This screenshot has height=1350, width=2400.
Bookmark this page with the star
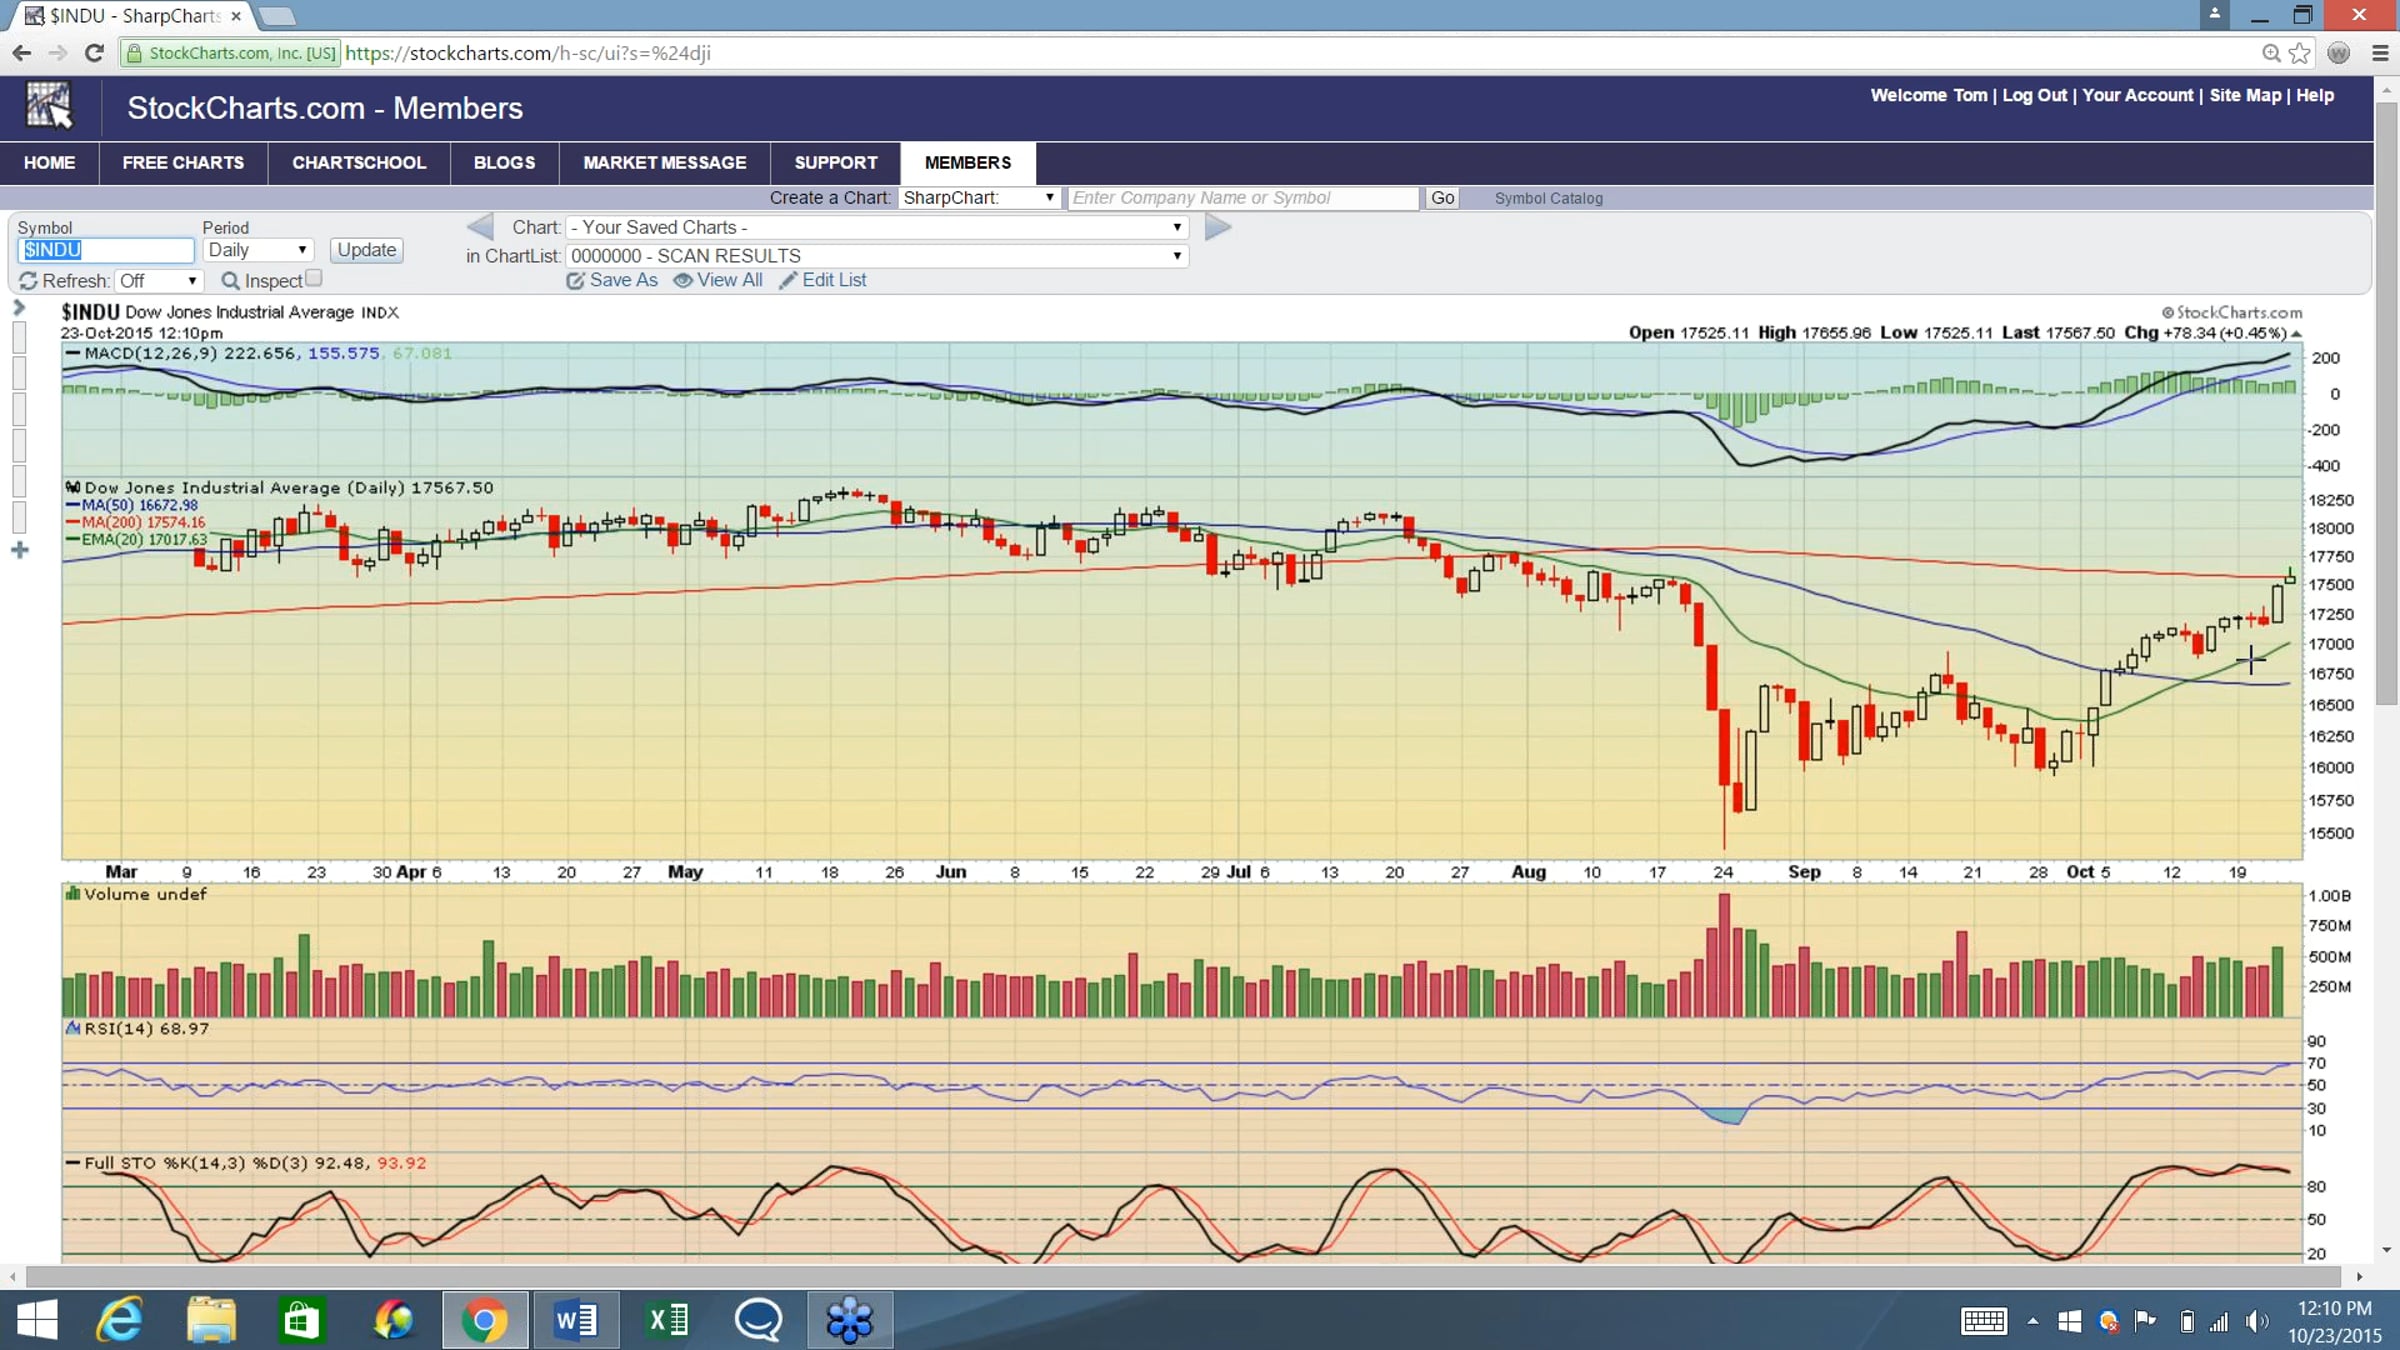[2300, 53]
